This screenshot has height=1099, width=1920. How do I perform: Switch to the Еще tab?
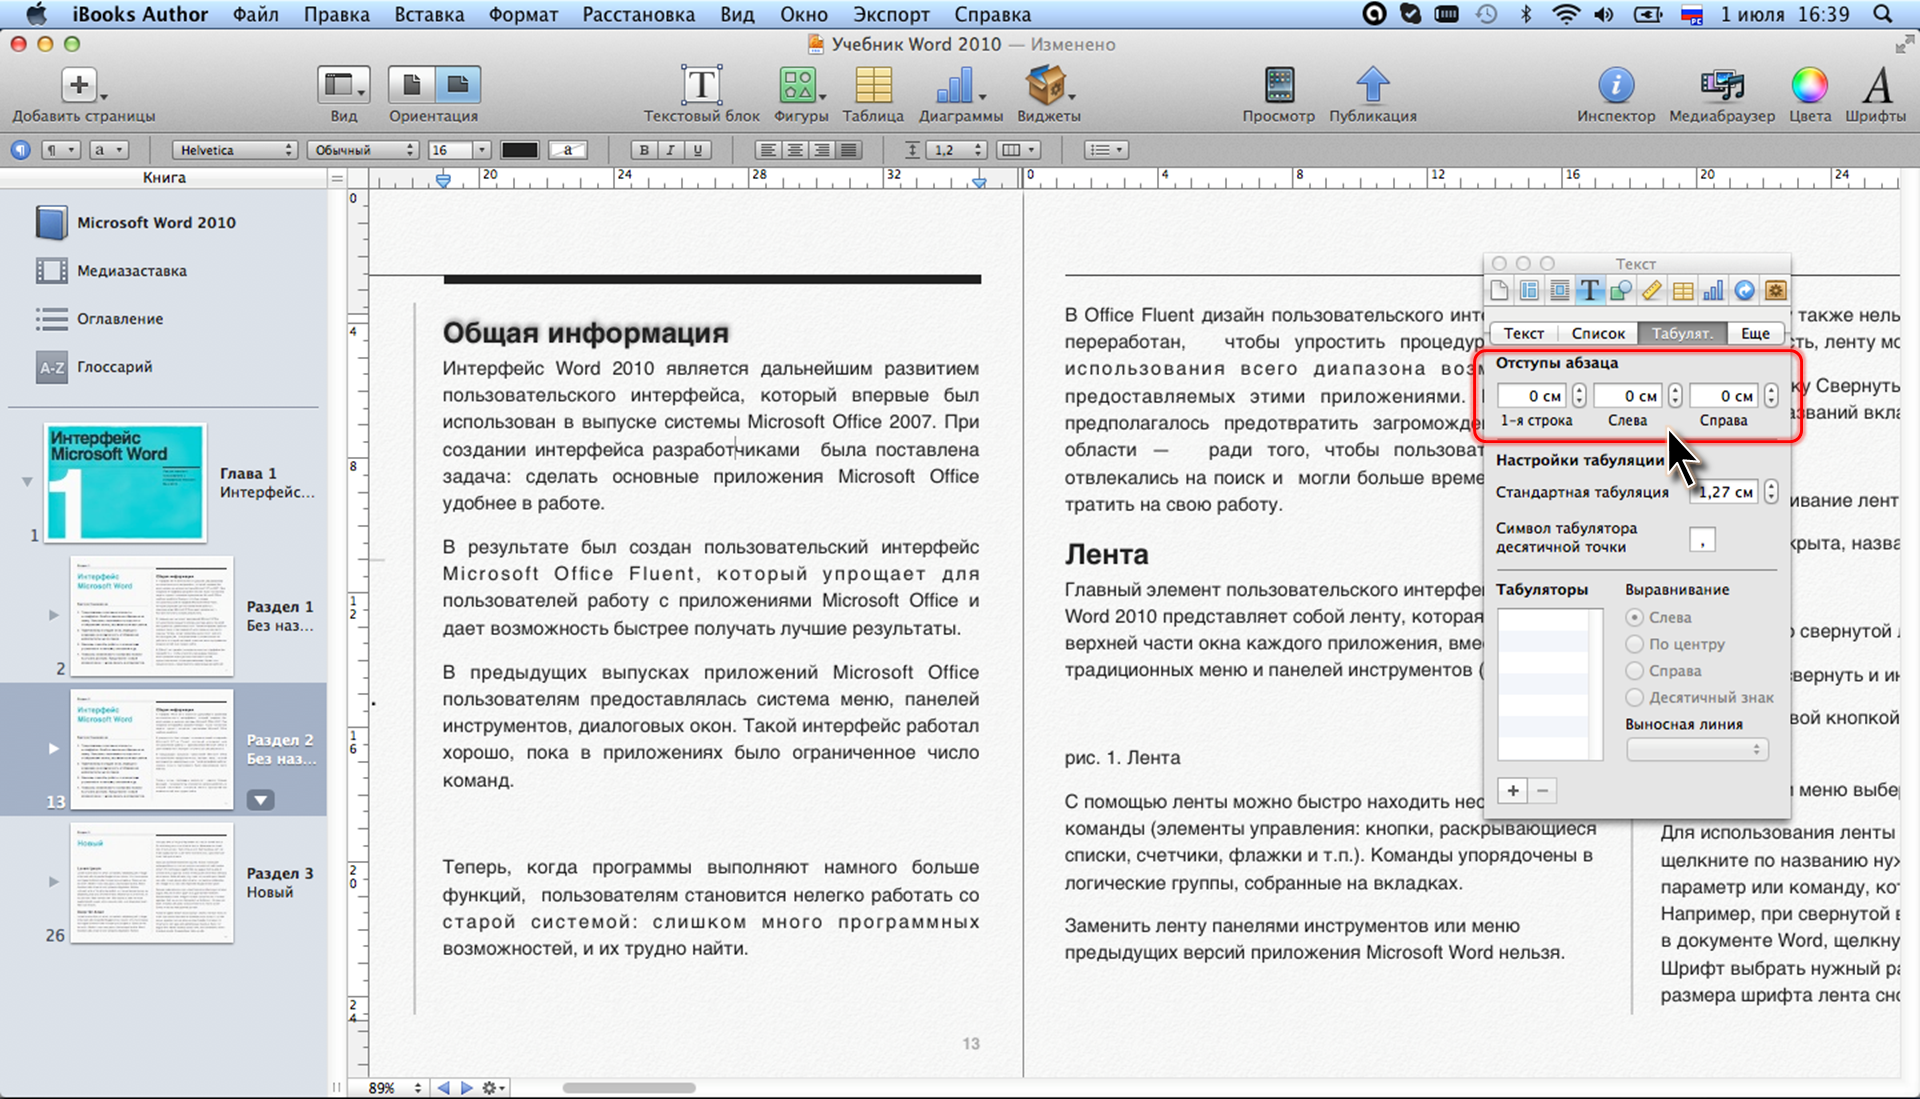pos(1755,333)
